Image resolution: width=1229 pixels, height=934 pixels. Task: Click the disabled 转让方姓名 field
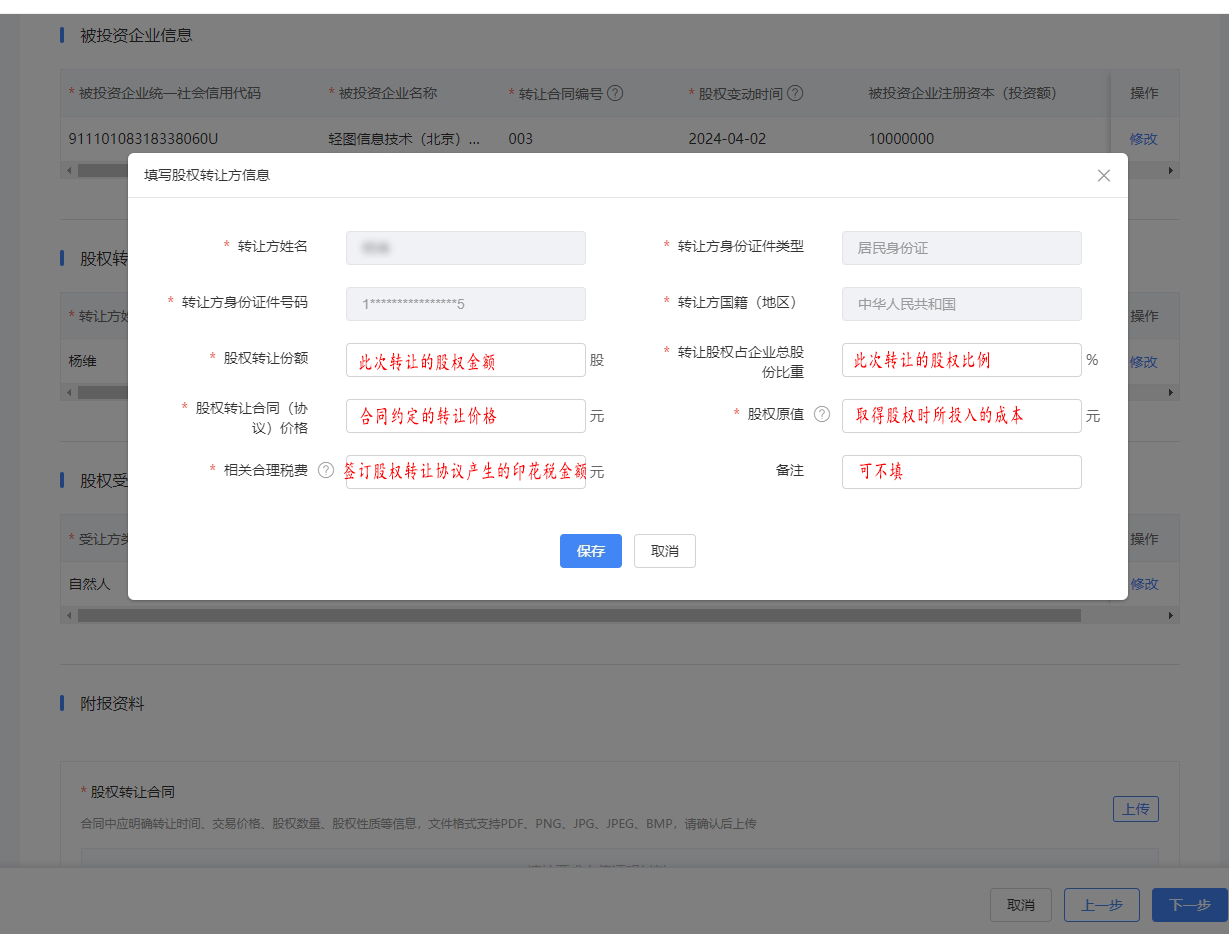pyautogui.click(x=466, y=248)
